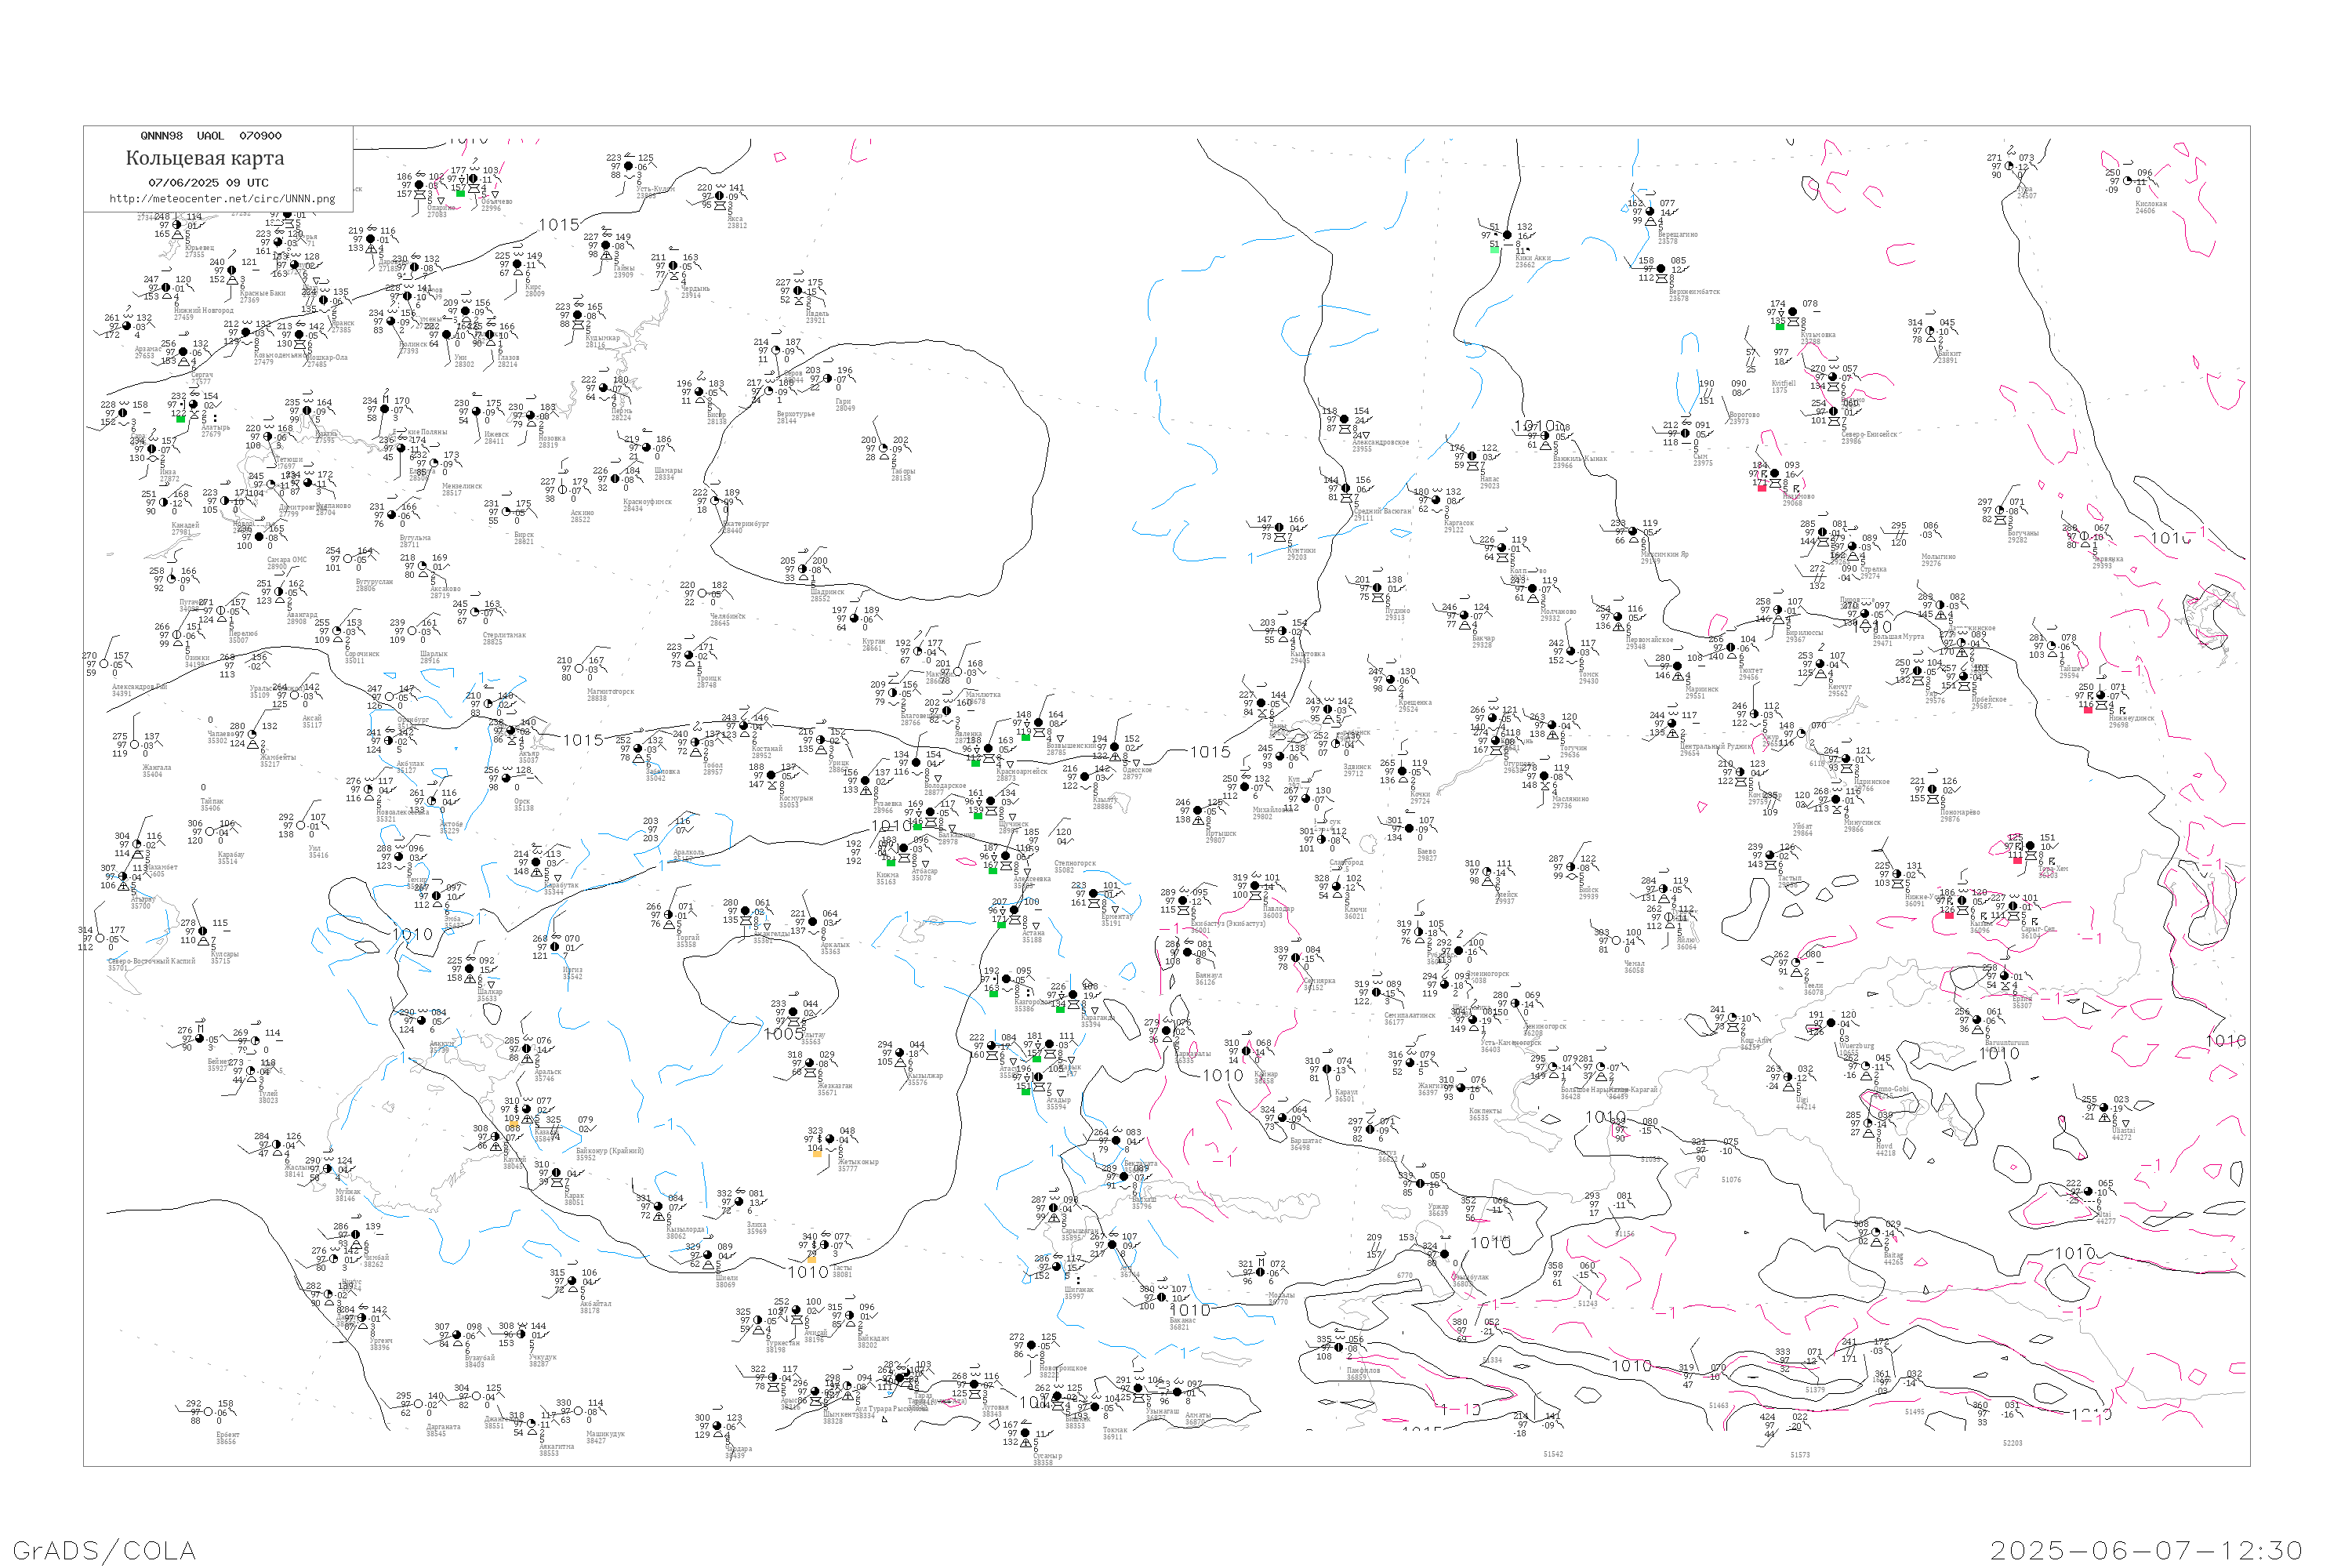The image size is (2352, 1568).
Task: Click the Яранск station circle symbol
Action: pos(322,300)
